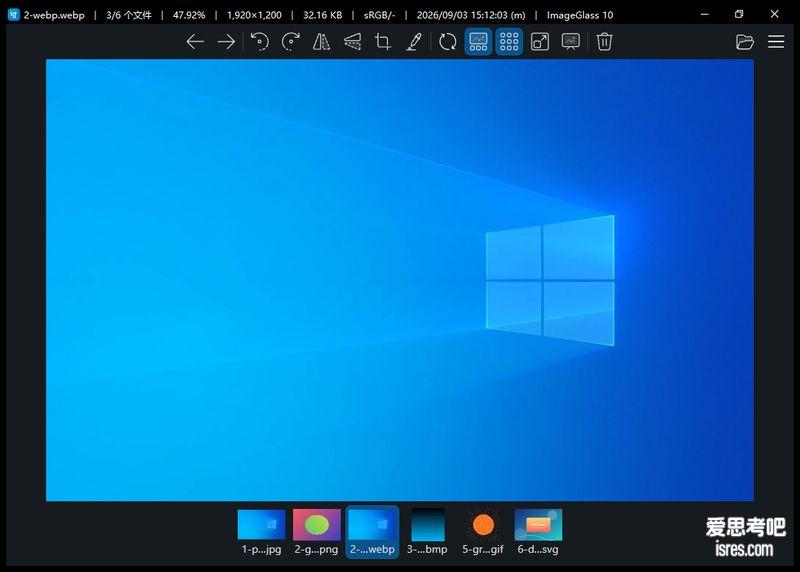Click the Refresh/reload image icon
The width and height of the screenshot is (800, 572).
pos(447,42)
